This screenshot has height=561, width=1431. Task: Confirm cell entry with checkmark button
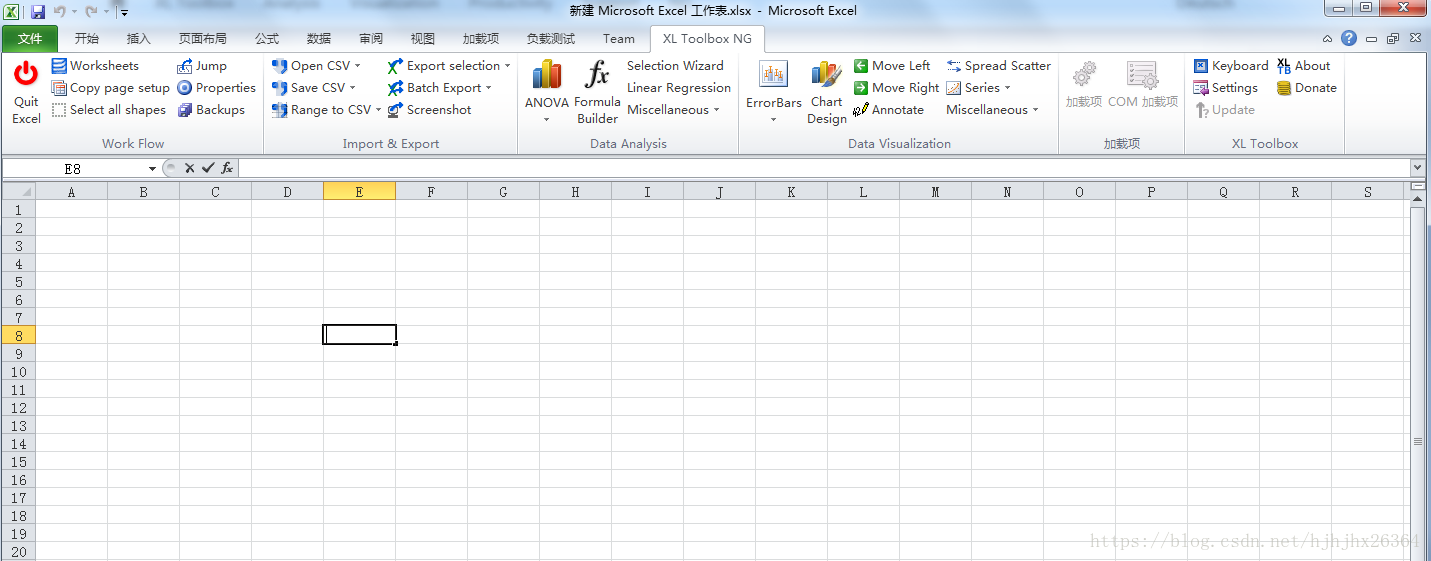(x=208, y=168)
